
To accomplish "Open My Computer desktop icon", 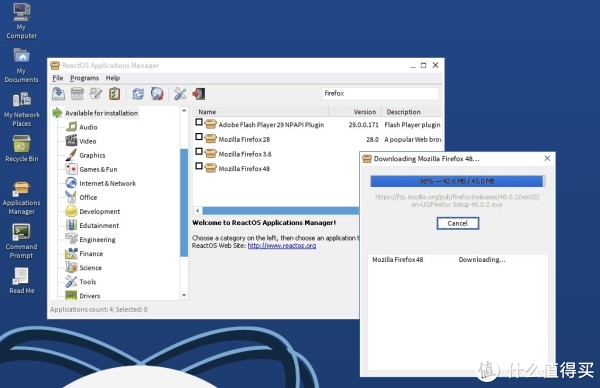I will (21, 21).
